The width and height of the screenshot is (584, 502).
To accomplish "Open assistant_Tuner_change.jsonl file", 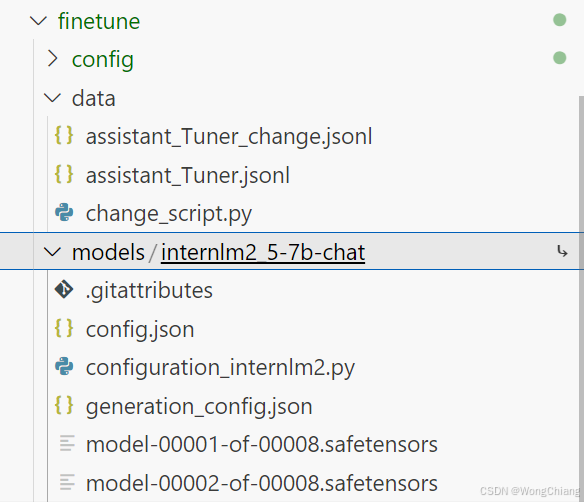I will [229, 137].
